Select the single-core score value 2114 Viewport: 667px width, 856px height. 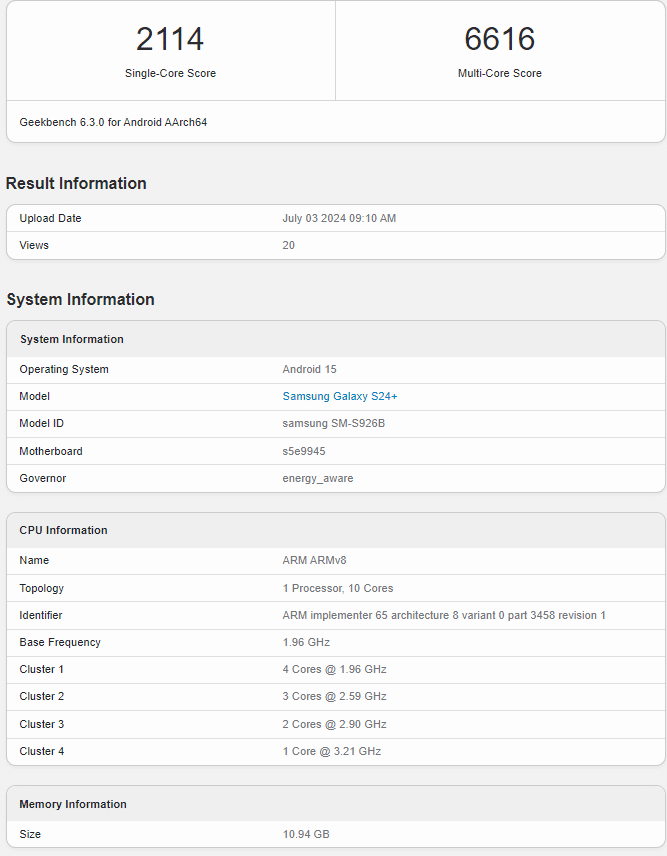[x=170, y=39]
